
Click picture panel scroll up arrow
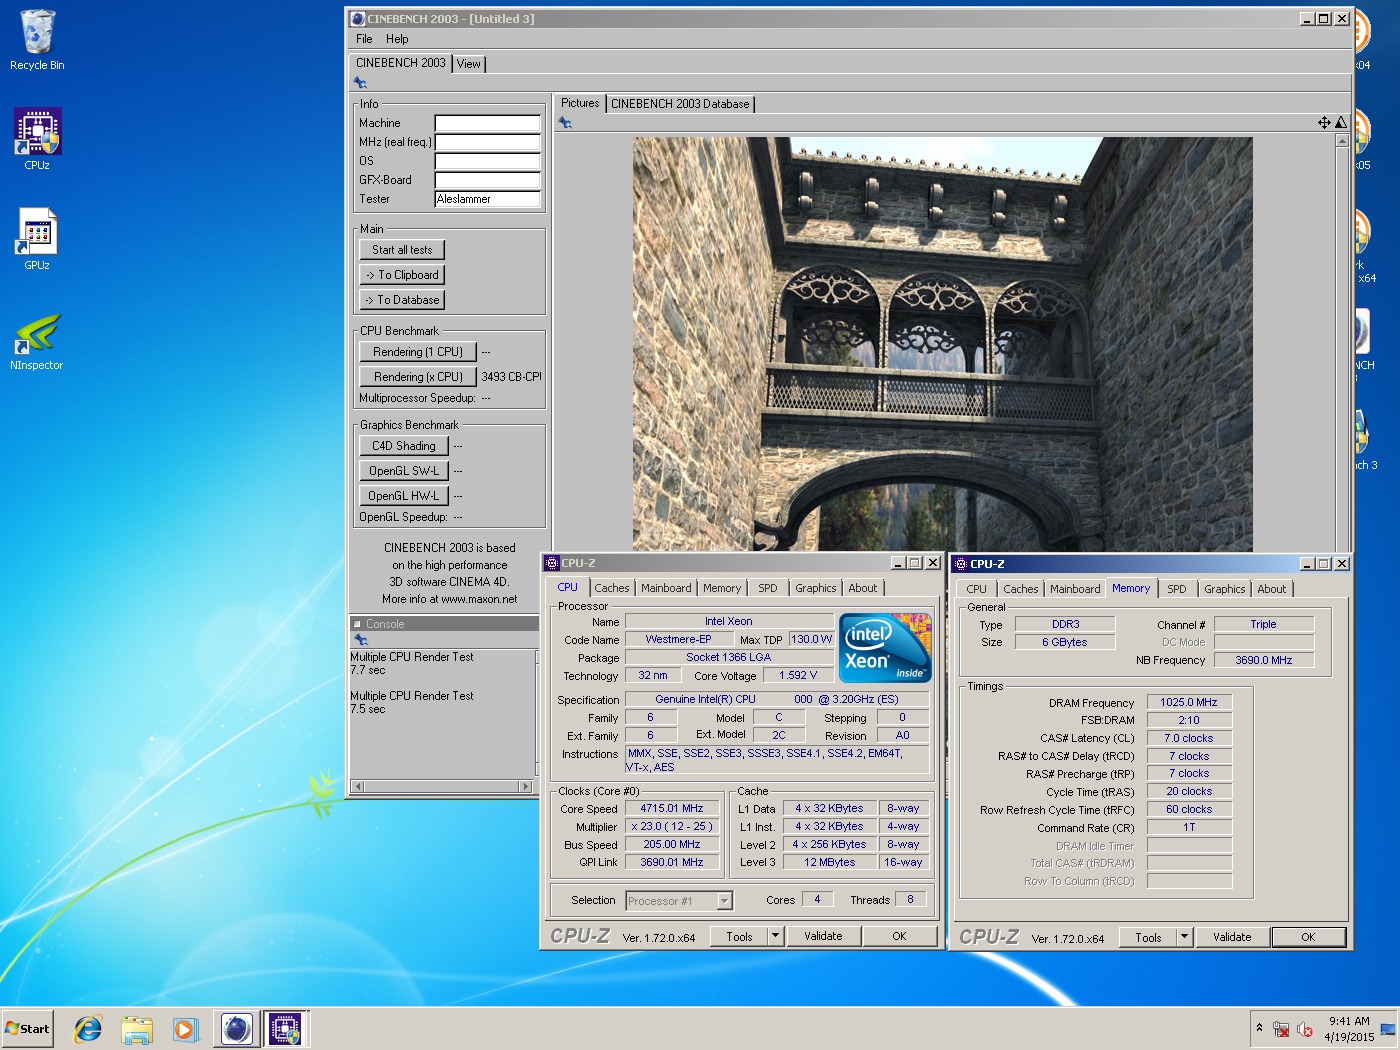(x=1342, y=141)
